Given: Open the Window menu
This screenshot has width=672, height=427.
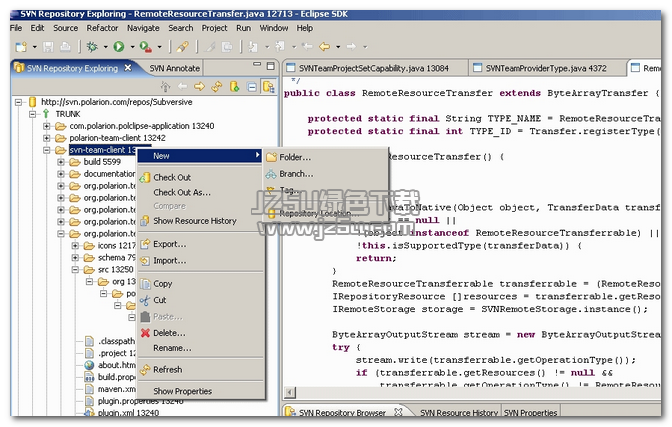Looking at the screenshot, I should pos(273,28).
